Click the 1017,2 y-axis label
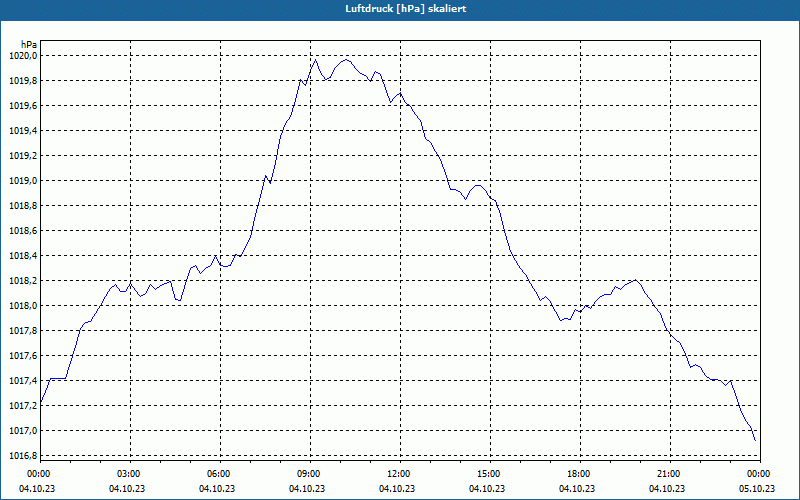800x500 pixels. tap(23, 406)
